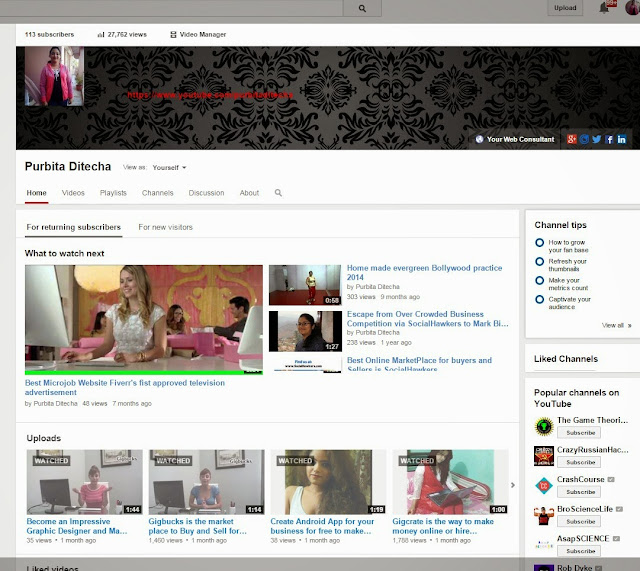The height and width of the screenshot is (571, 640).
Task: Open 'Your Web Consultant' banner link
Action: pos(515,139)
